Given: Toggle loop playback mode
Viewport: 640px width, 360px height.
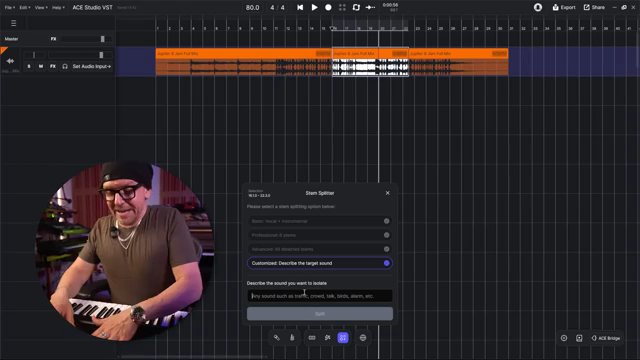Looking at the screenshot, I should click(356, 7).
